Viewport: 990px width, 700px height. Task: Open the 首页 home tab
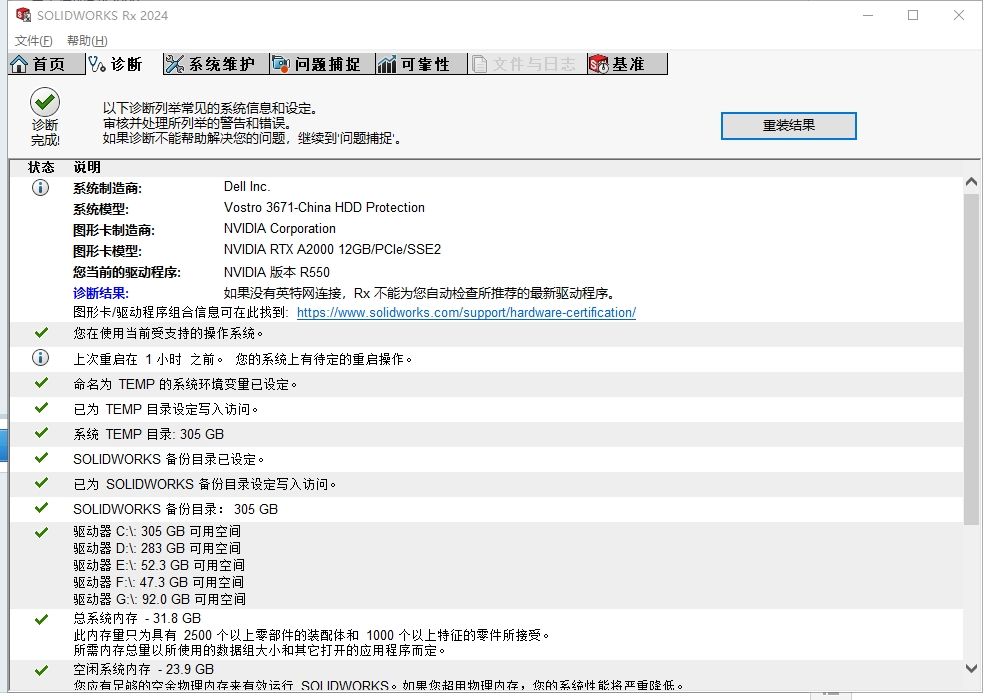tap(47, 64)
